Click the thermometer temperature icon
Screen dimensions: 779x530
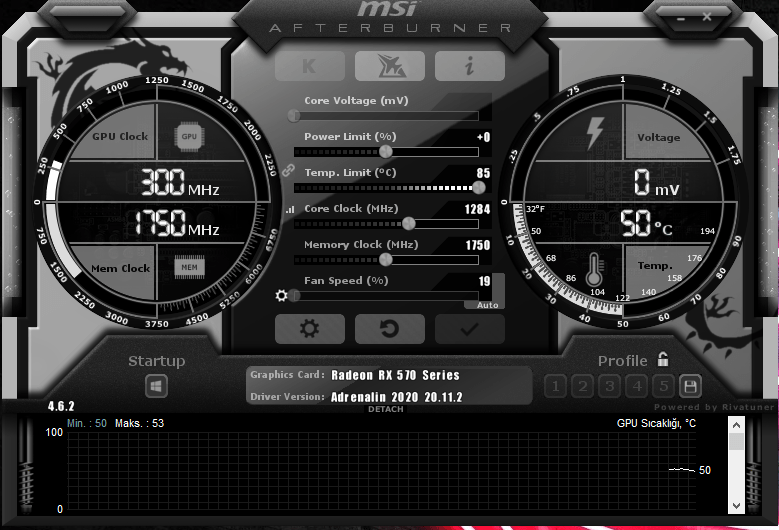[594, 269]
